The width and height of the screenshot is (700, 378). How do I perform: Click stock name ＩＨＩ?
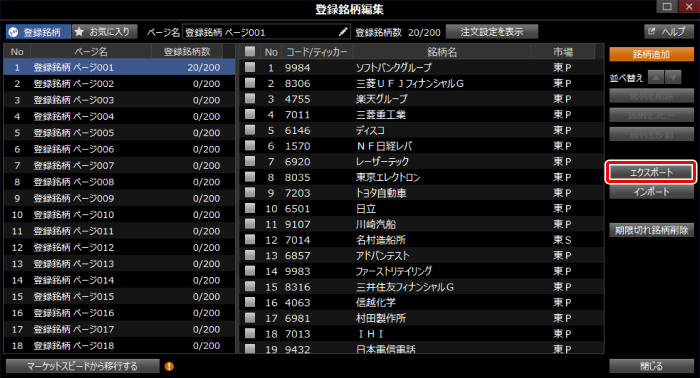pyautogui.click(x=371, y=334)
